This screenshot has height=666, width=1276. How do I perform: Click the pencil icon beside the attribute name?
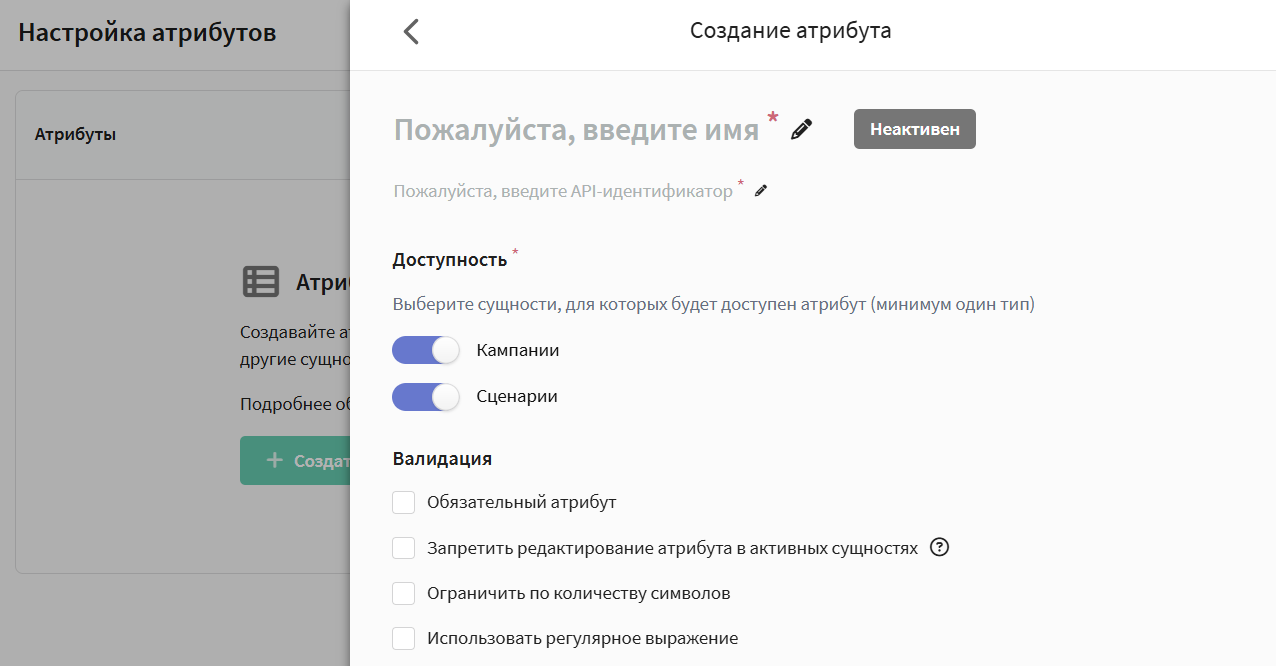(x=801, y=130)
